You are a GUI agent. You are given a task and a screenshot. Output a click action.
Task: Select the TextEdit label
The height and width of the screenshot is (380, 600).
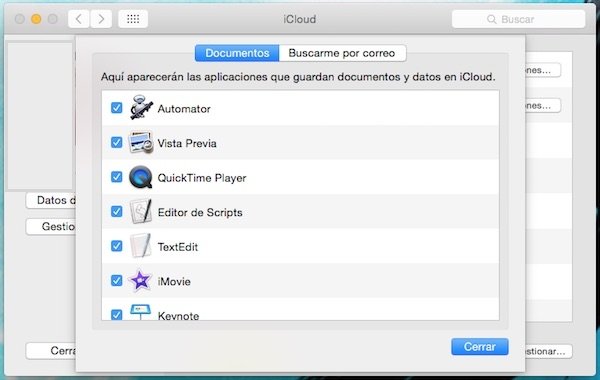tap(178, 247)
